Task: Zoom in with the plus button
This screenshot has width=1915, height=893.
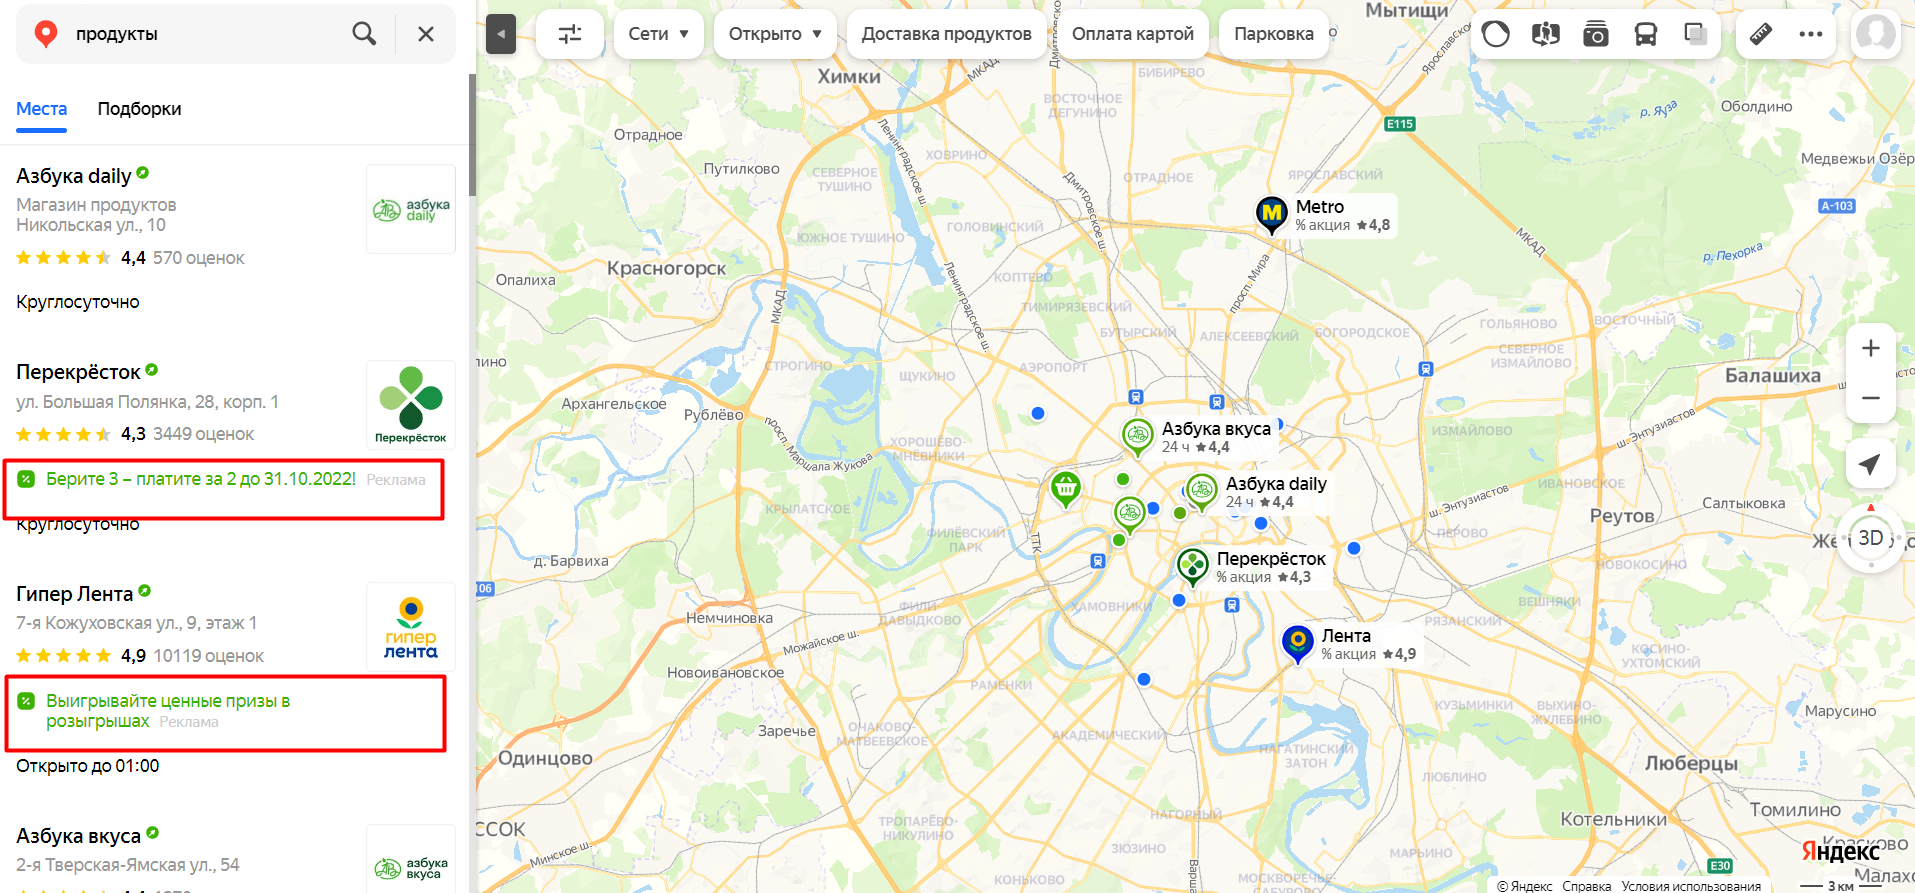Action: 1871,348
